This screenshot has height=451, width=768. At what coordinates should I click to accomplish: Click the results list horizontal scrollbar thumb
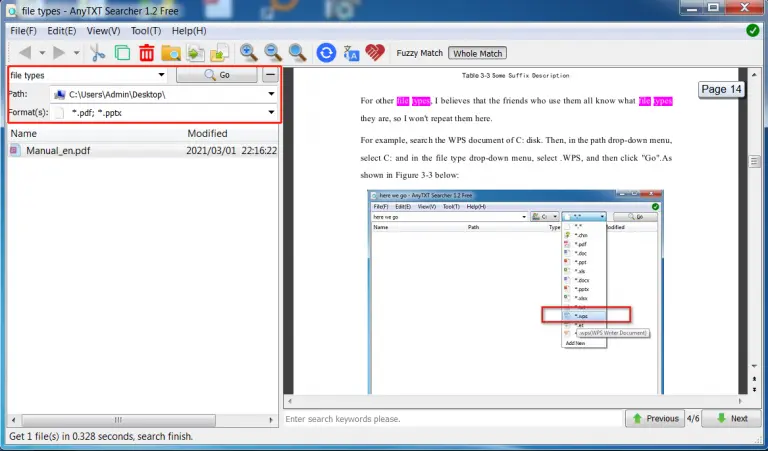(118, 420)
